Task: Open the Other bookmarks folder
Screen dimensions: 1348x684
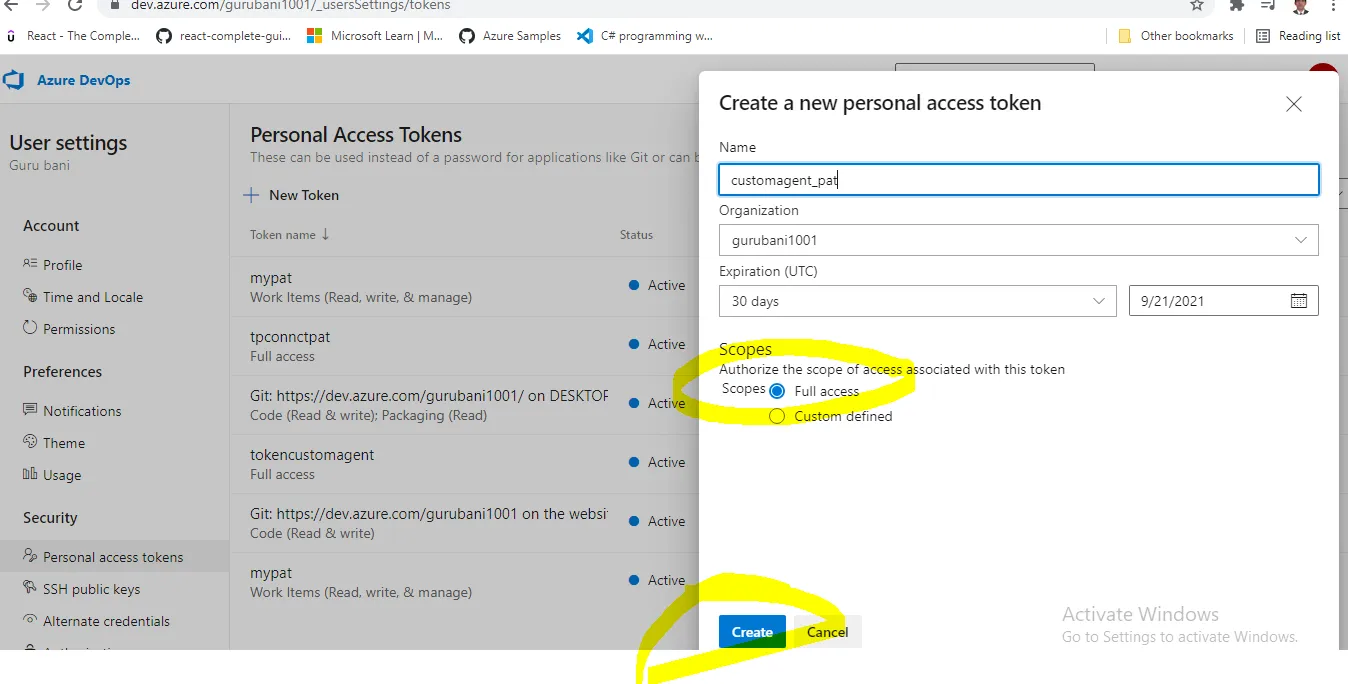Action: tap(1176, 36)
